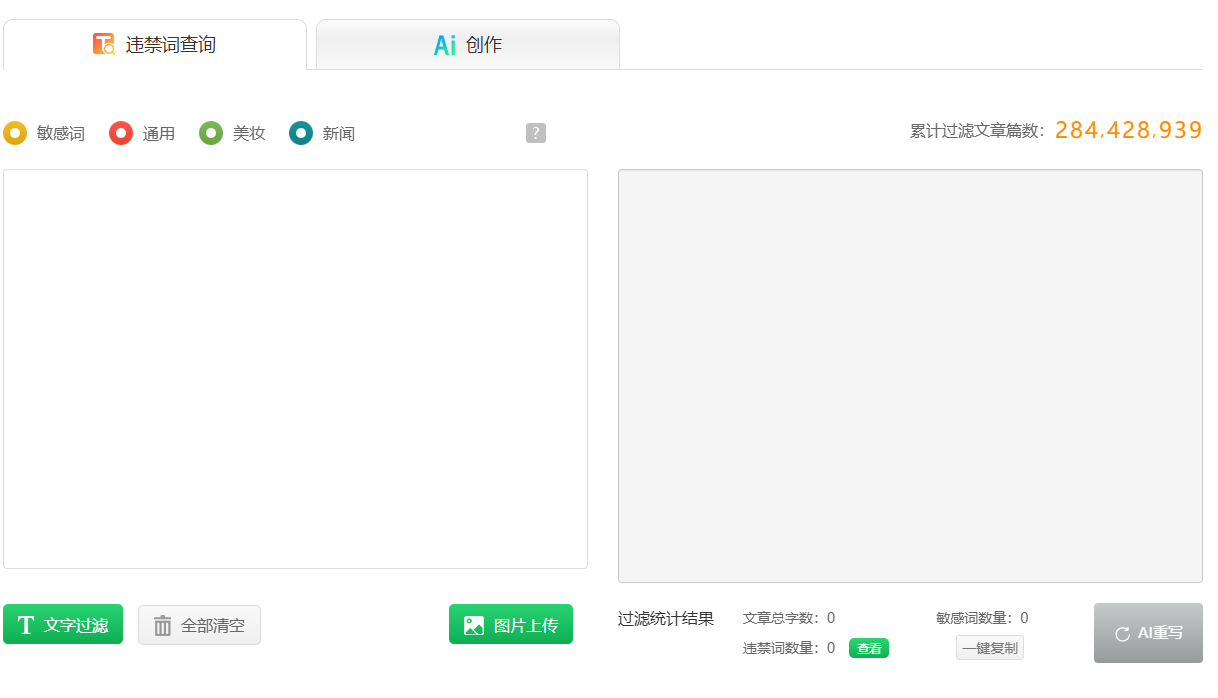Click the trash icon on 全部清空
The image size is (1218, 698).
pyautogui.click(x=162, y=625)
